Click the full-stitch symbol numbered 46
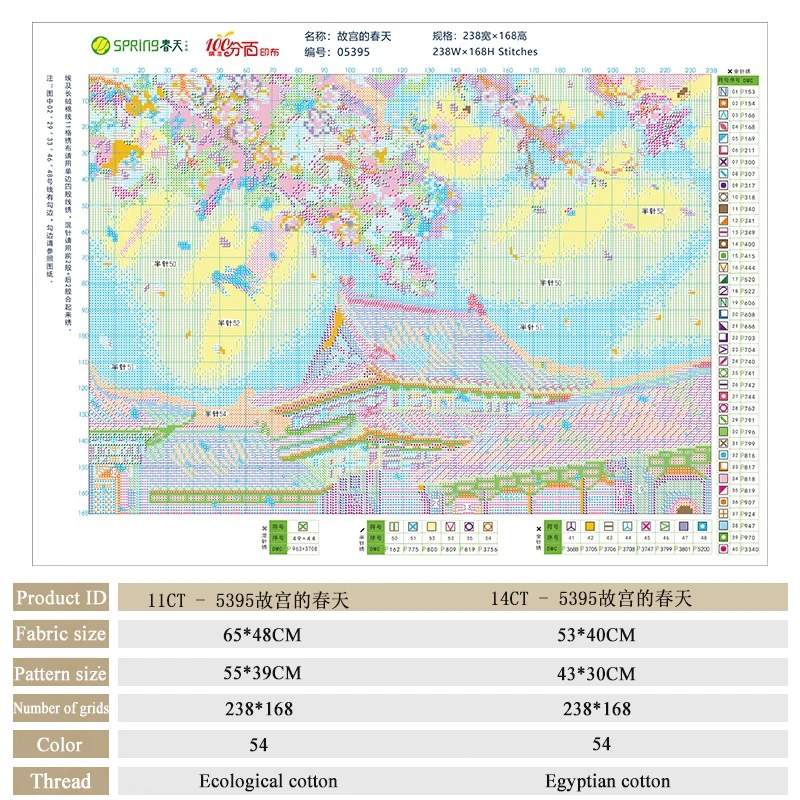Viewport: 800px width, 800px height. click(x=665, y=526)
